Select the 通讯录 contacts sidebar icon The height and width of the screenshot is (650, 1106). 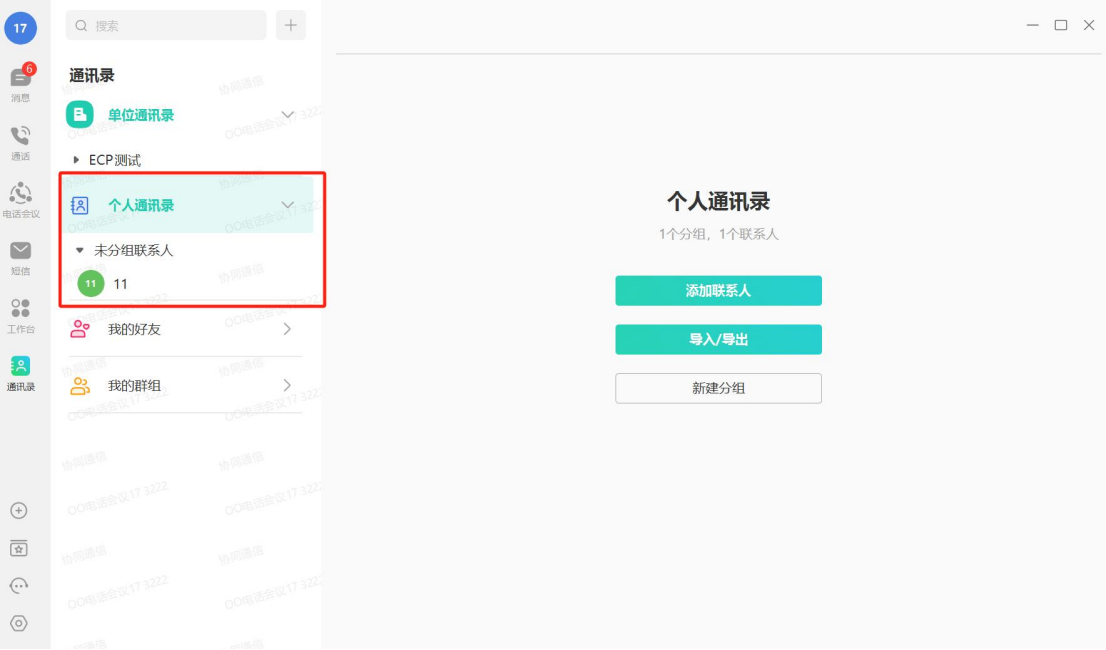click(x=21, y=372)
